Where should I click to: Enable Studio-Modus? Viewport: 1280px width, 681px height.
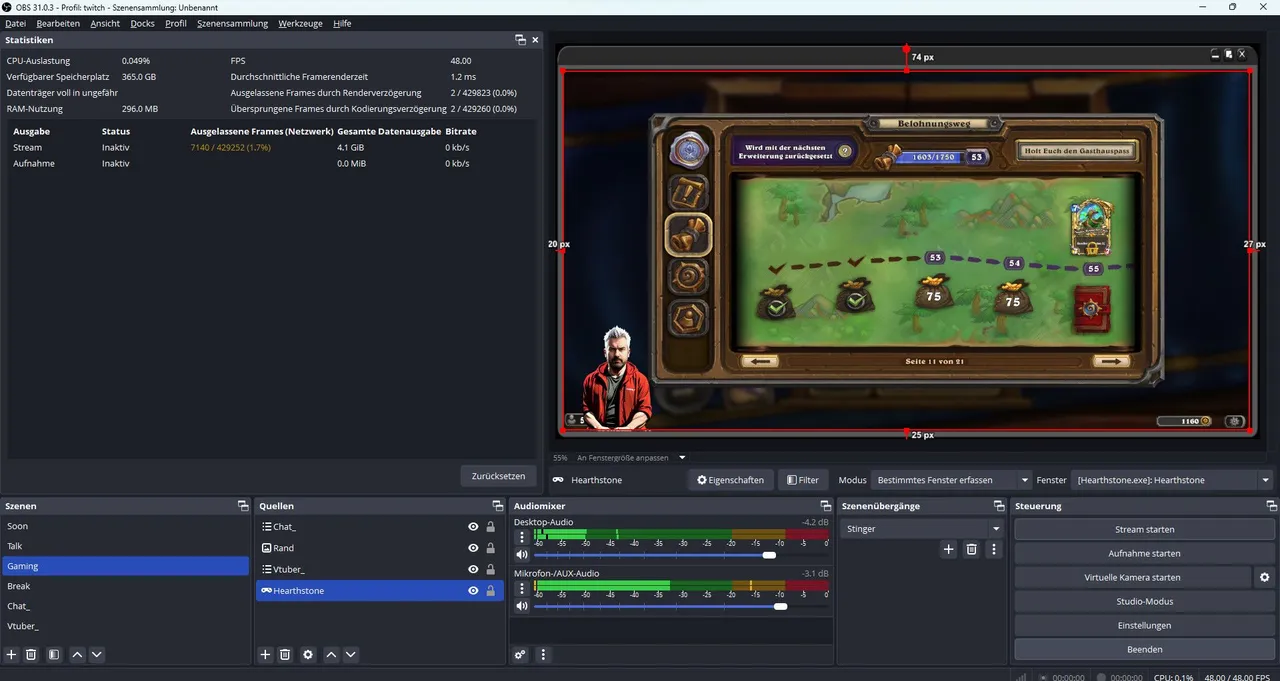(1144, 601)
